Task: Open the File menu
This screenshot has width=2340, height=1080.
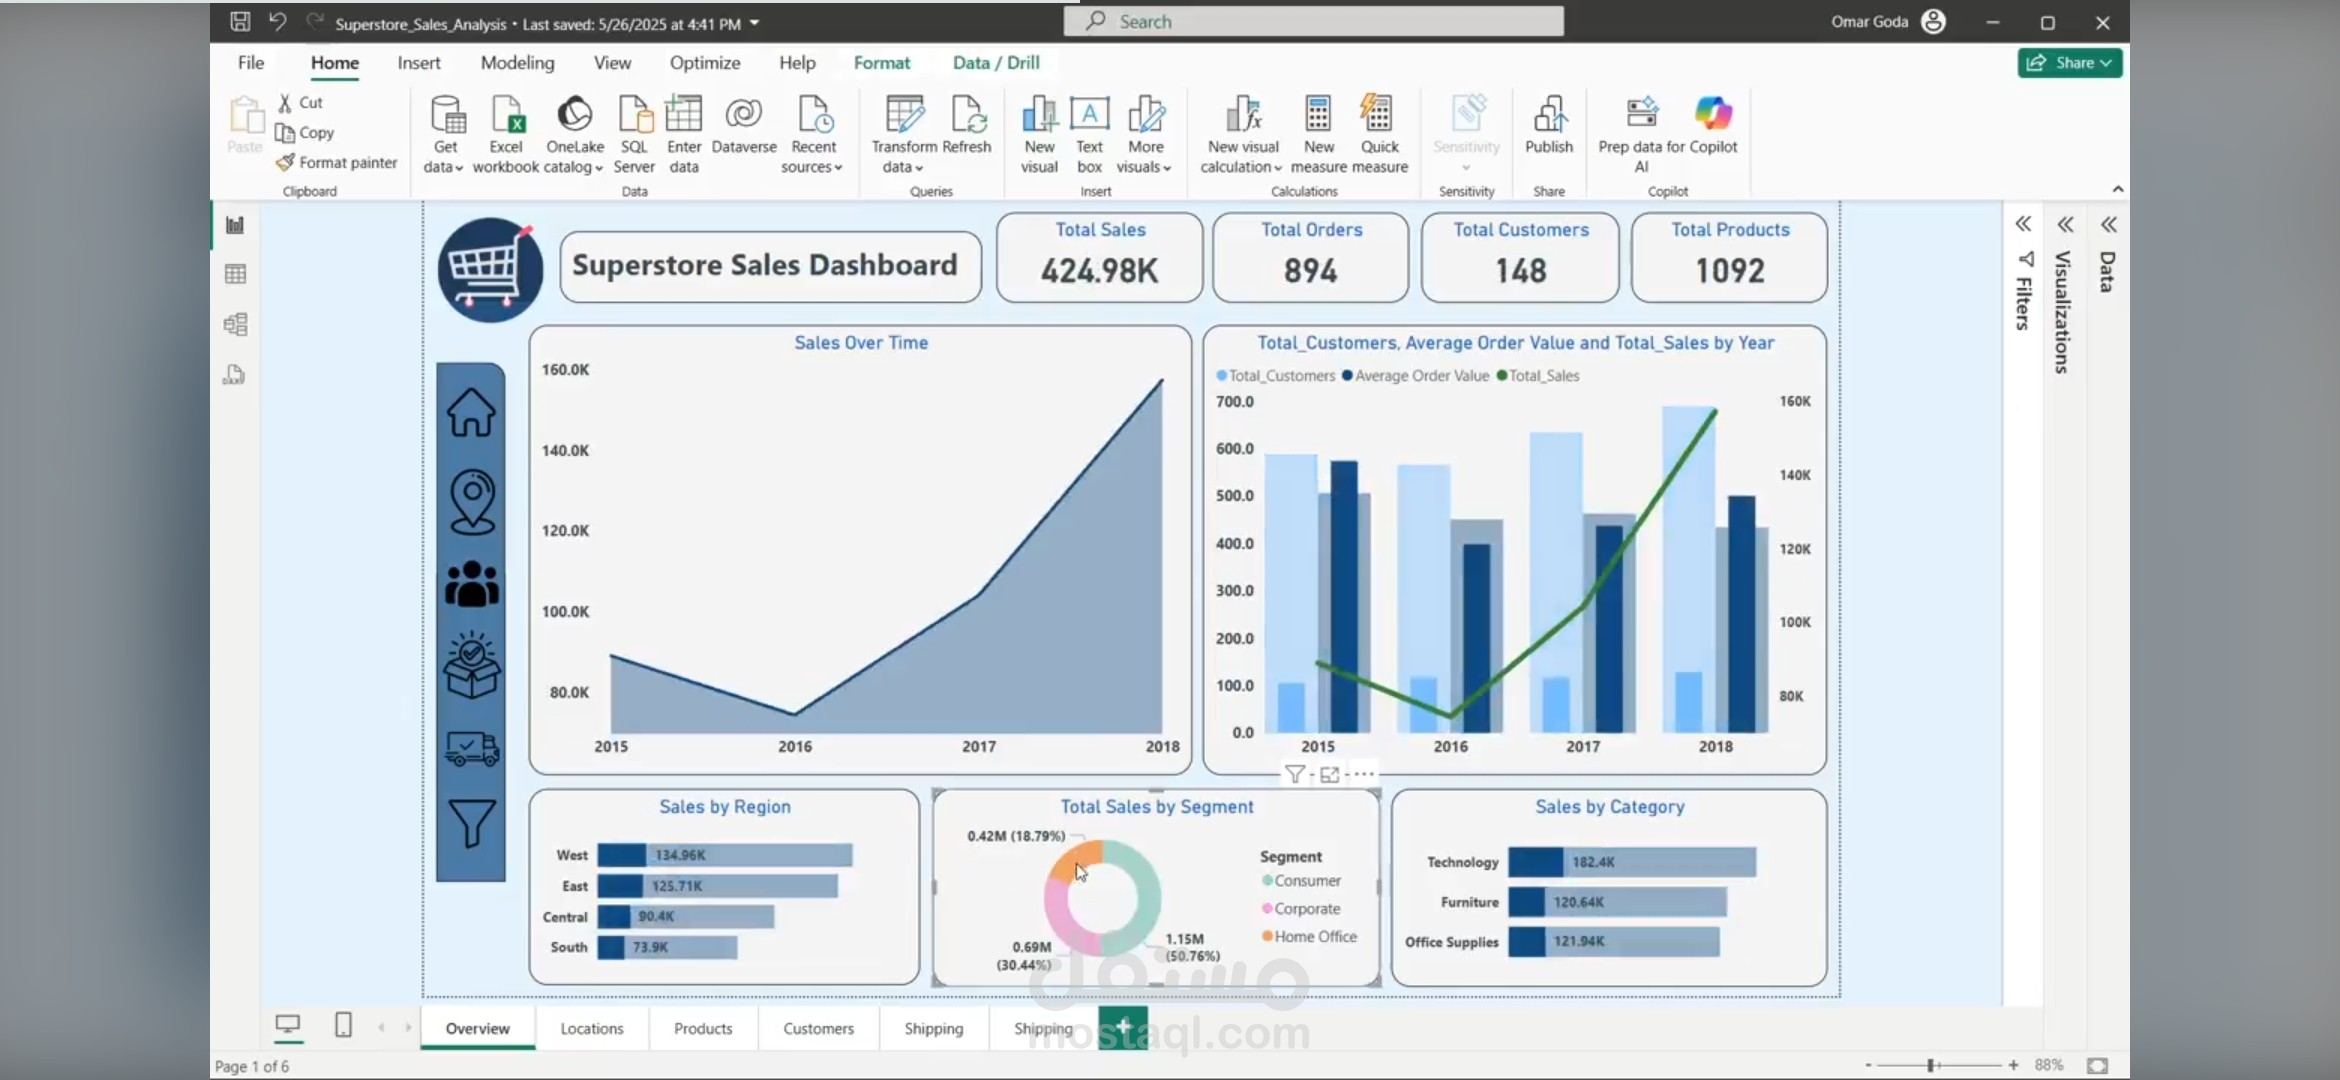Action: [x=251, y=62]
